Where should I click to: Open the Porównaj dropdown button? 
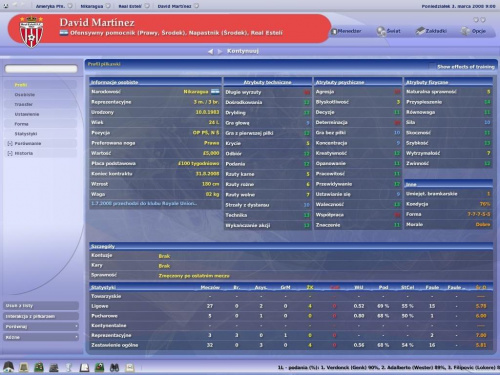(x=41, y=326)
